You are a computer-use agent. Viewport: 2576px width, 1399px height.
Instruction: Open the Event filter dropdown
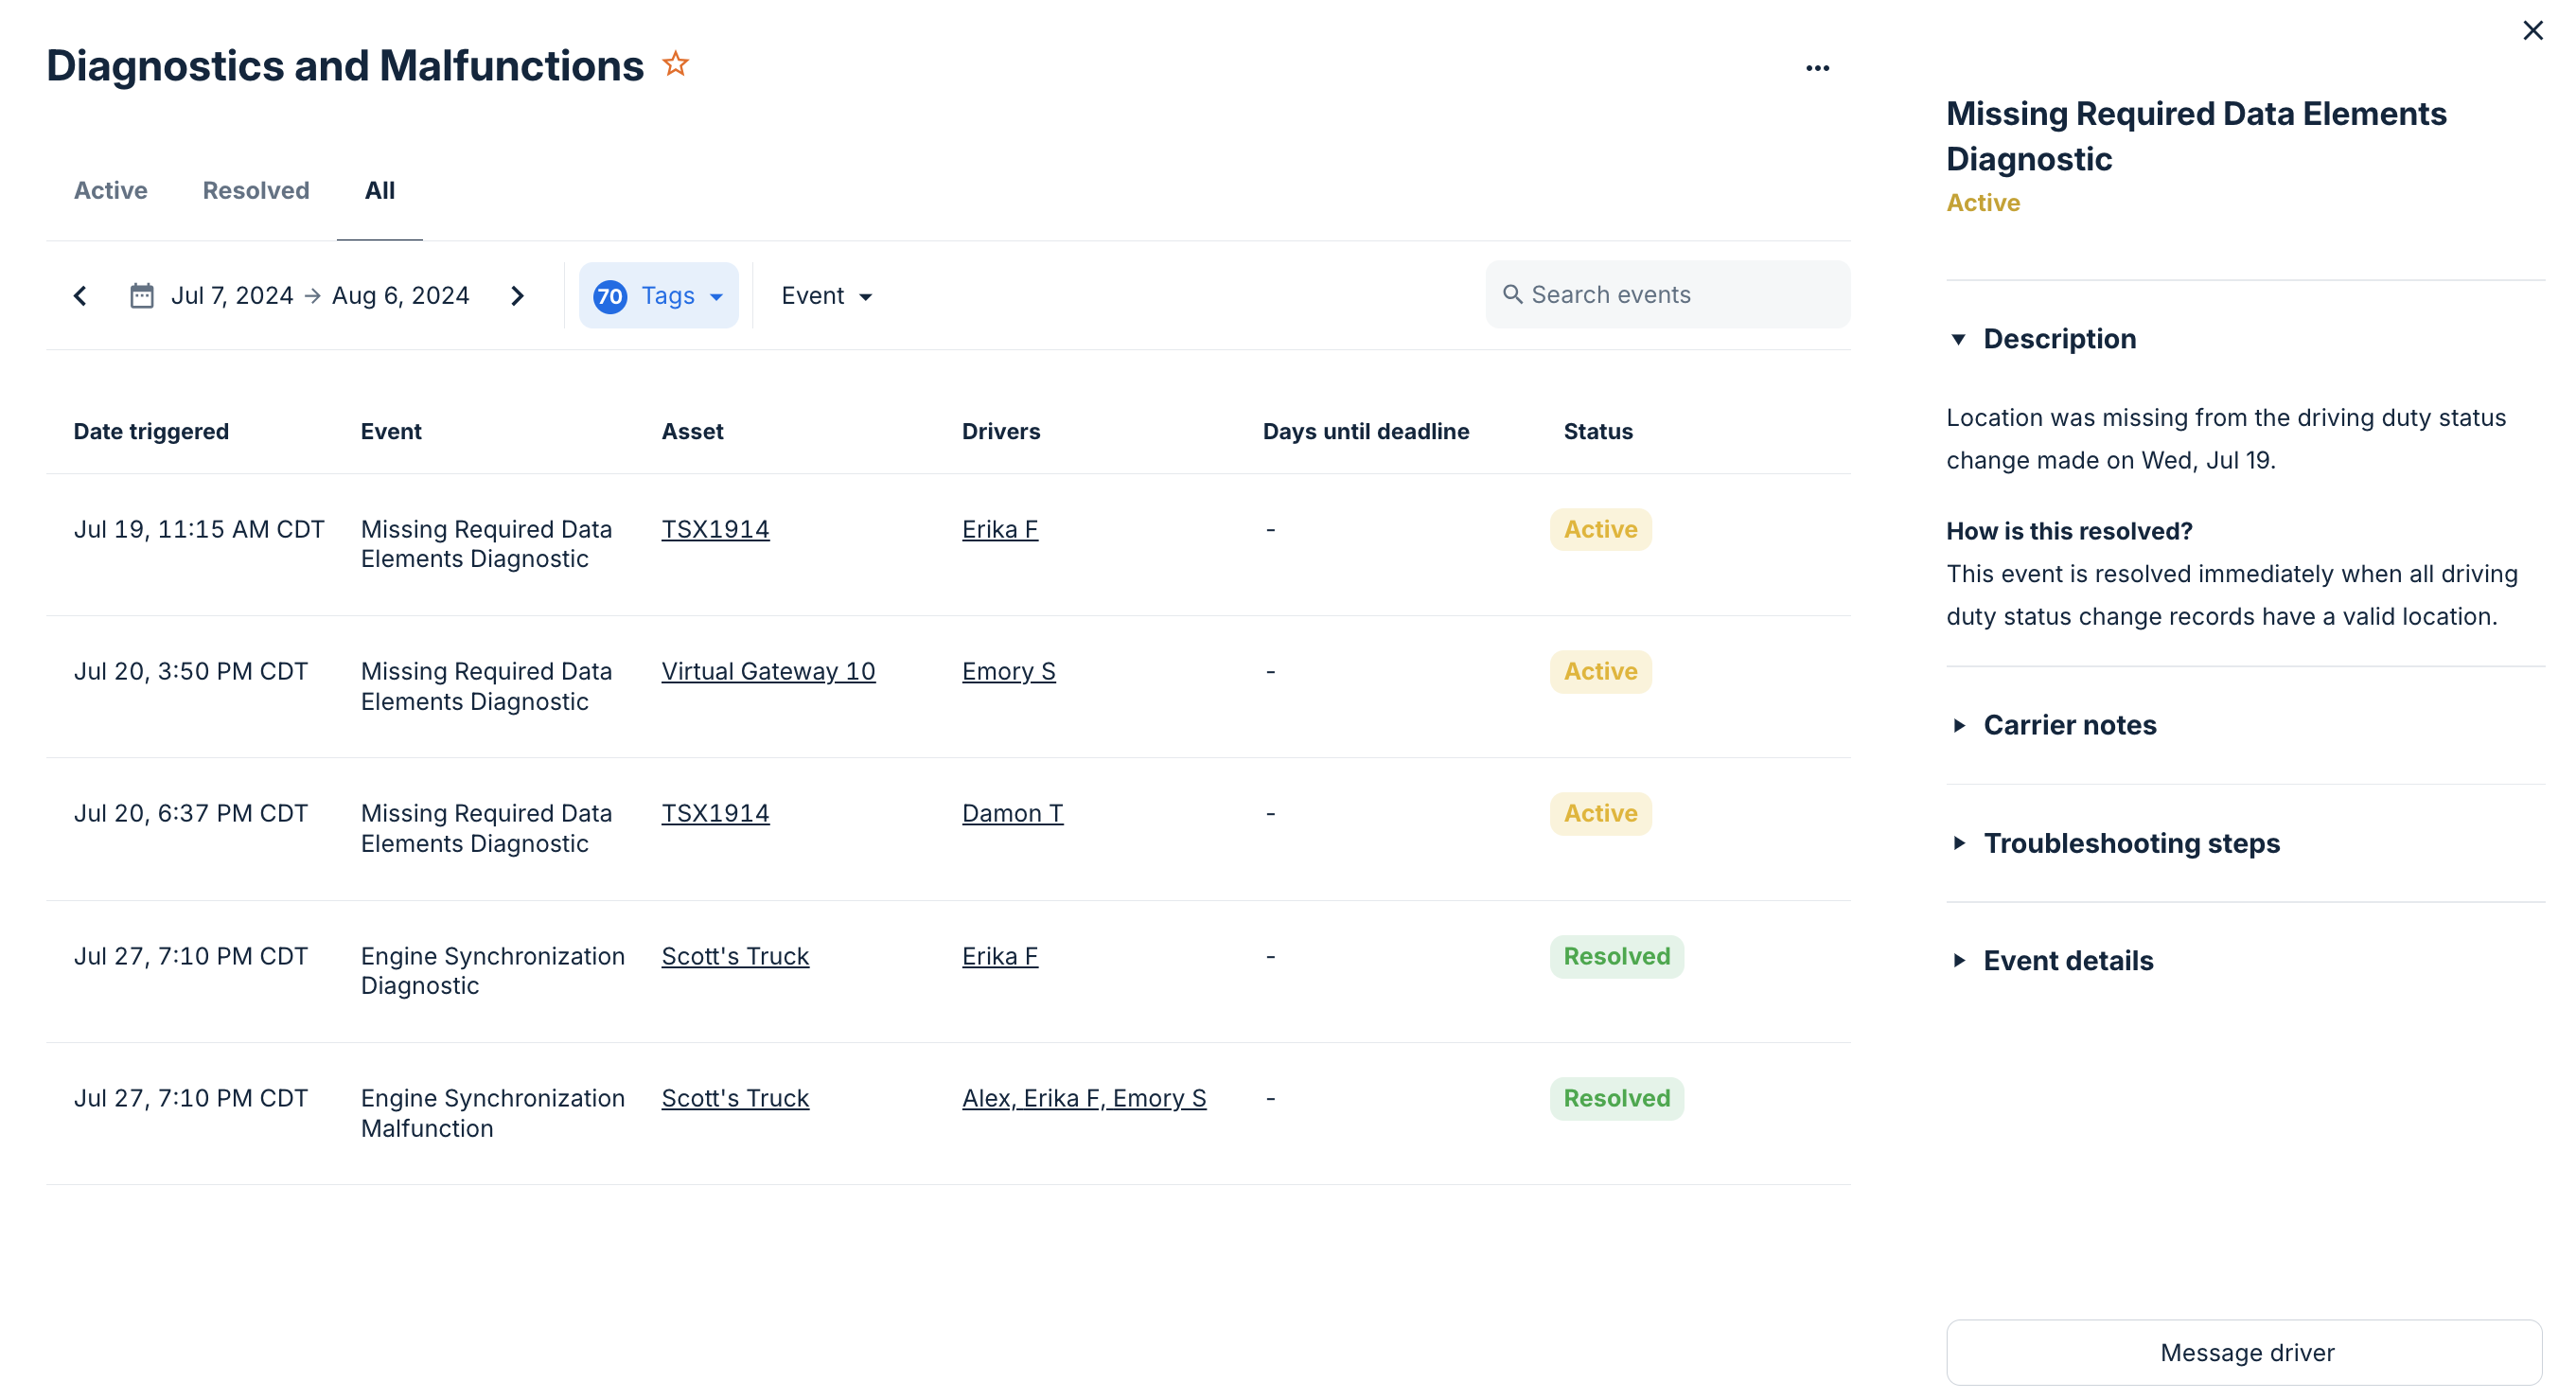[826, 296]
